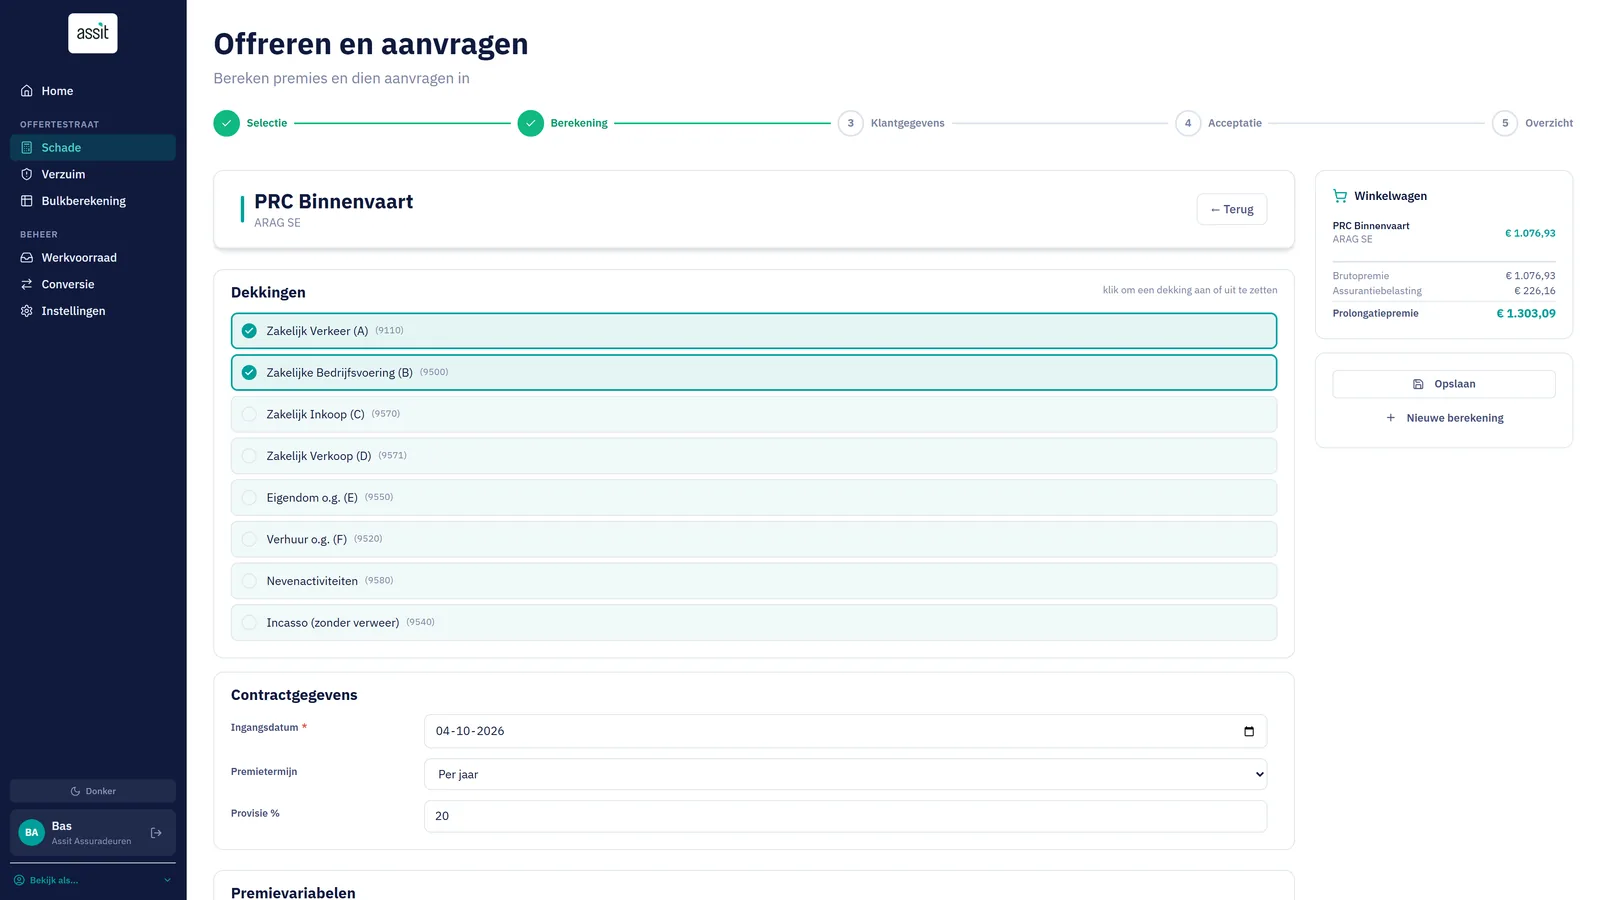The image size is (1600, 900).
Task: Enable Incasso (zonder verweer) coverage
Action: click(754, 623)
